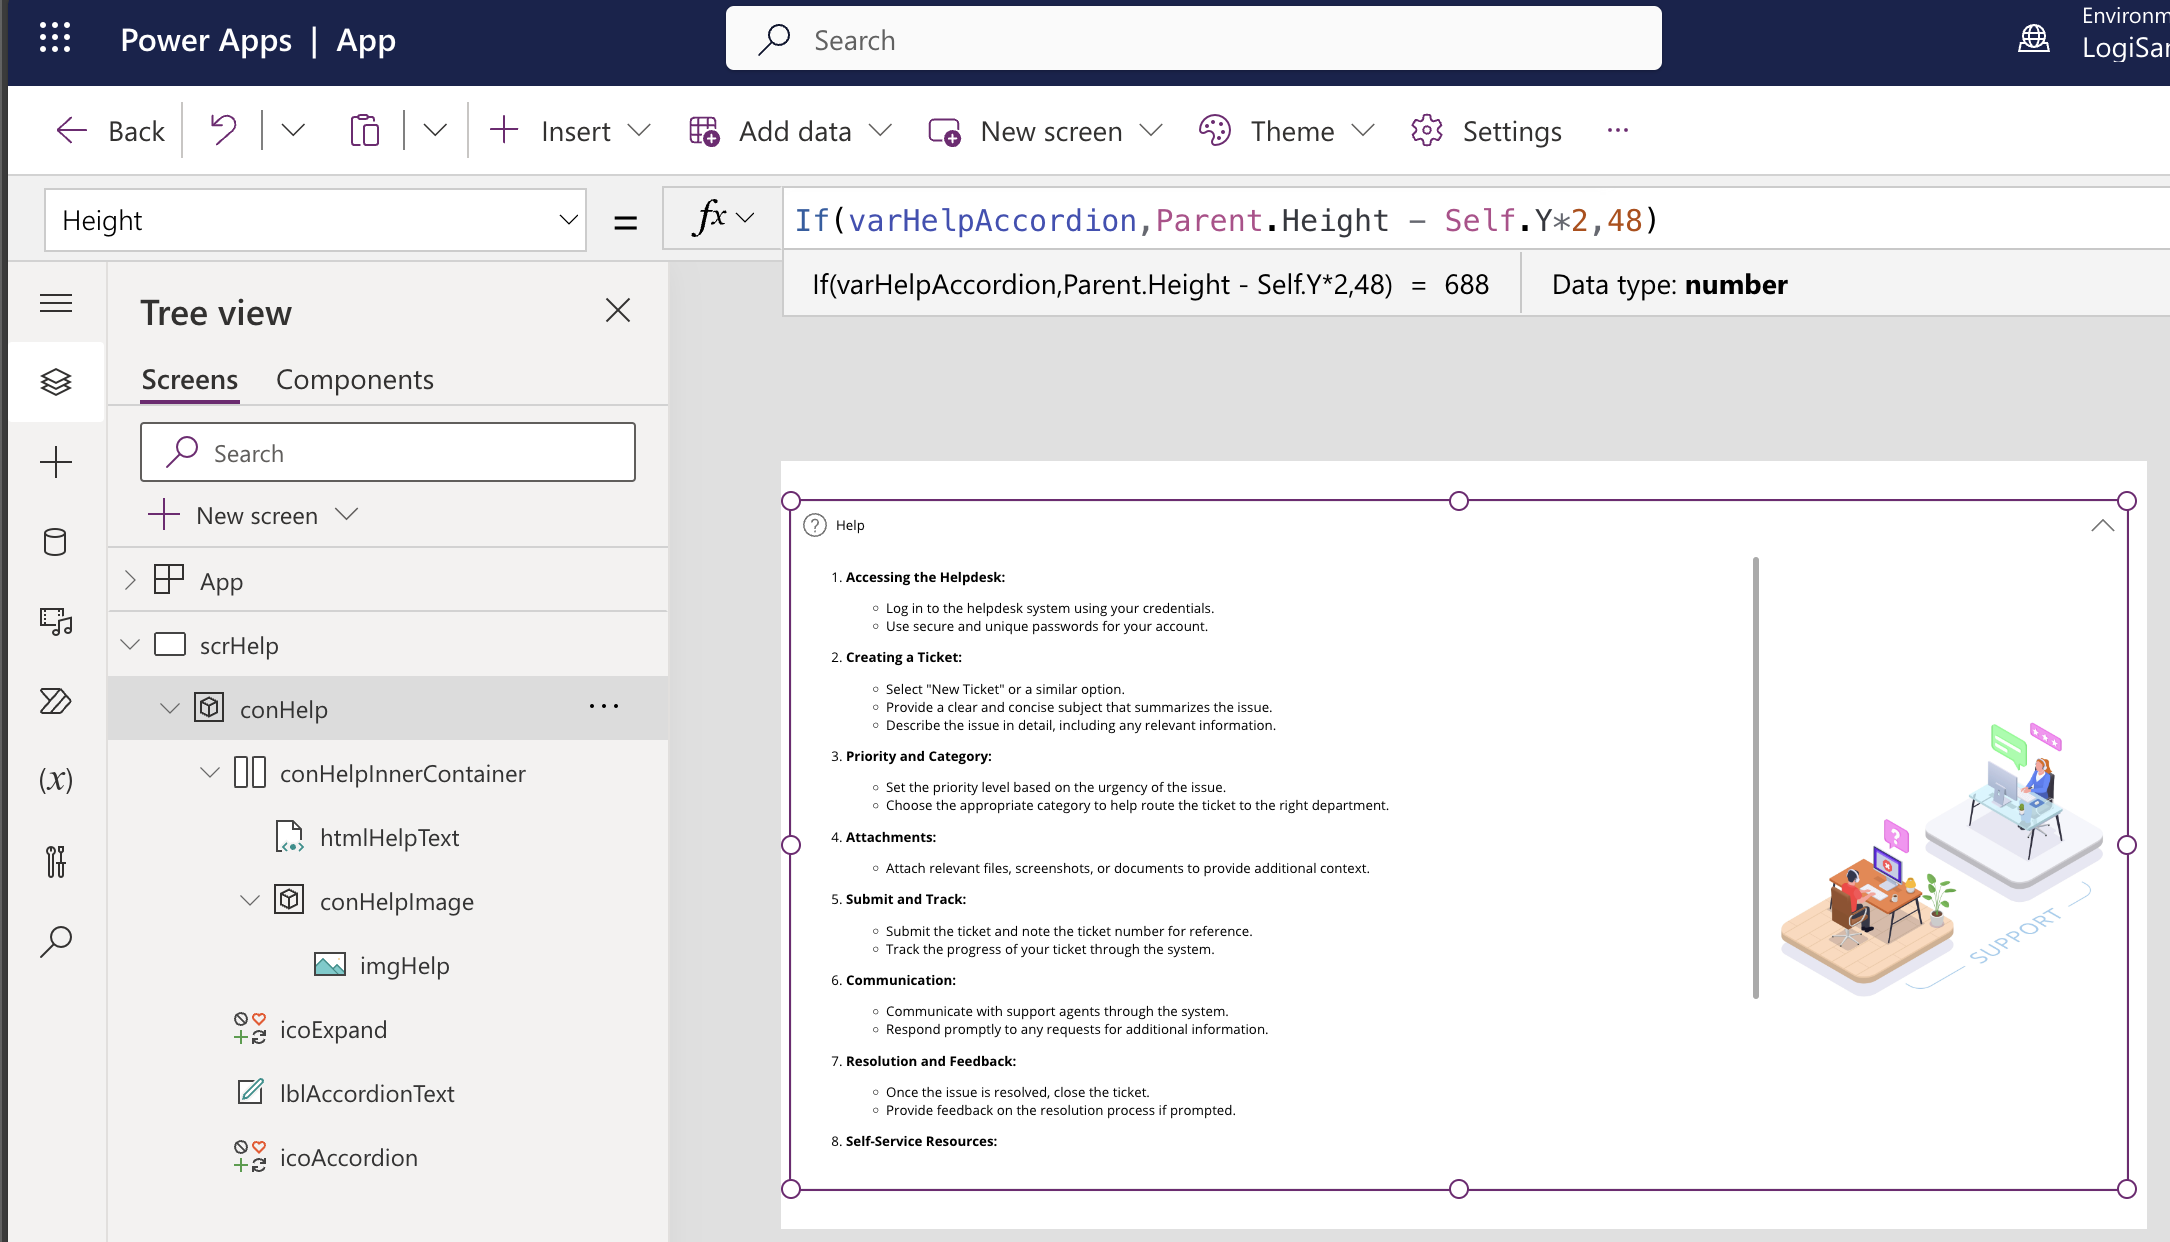The image size is (2170, 1242).
Task: Collapse the conHelpImage container node
Action: click(250, 900)
